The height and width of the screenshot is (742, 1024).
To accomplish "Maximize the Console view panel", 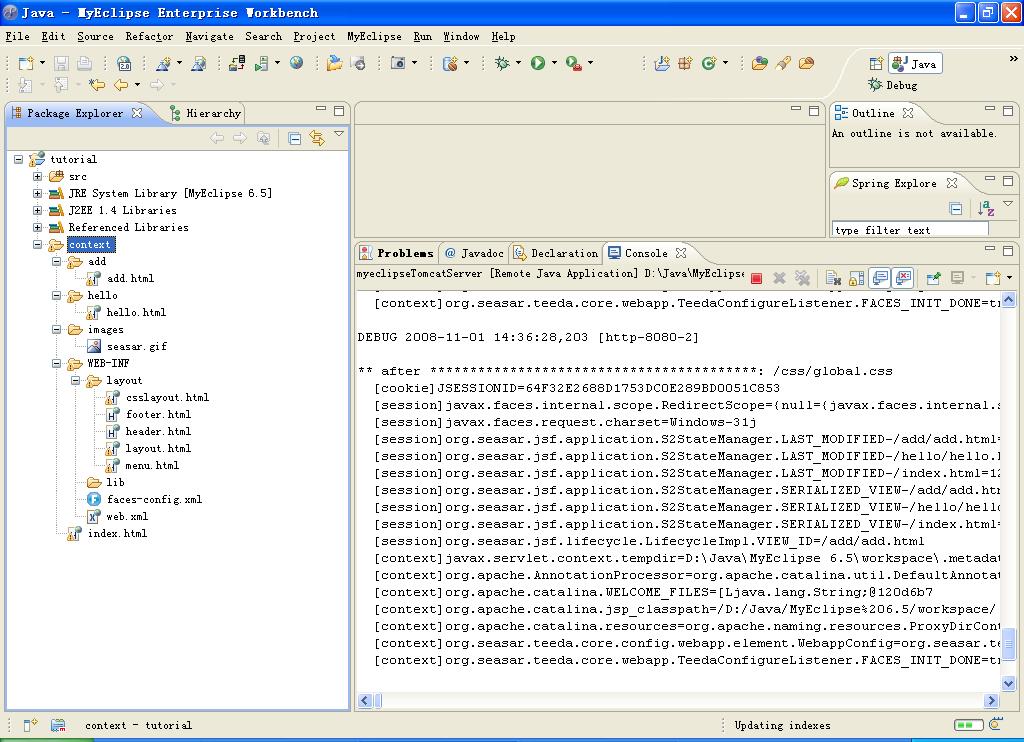I will 1008,250.
